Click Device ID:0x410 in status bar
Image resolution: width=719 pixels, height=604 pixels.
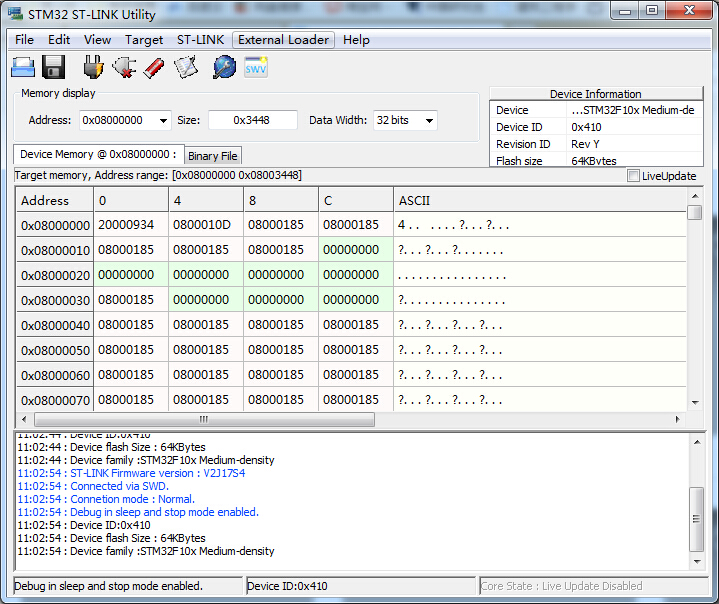coord(287,586)
